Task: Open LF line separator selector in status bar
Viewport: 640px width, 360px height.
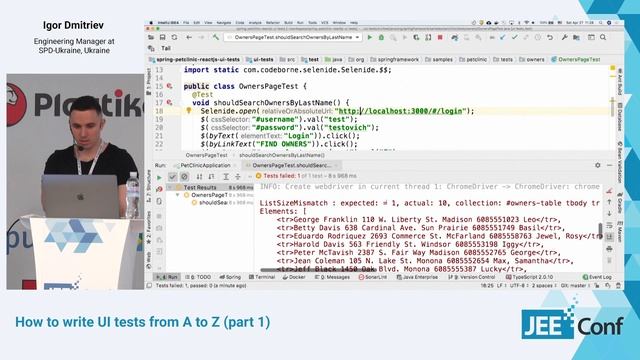Action: pos(501,286)
